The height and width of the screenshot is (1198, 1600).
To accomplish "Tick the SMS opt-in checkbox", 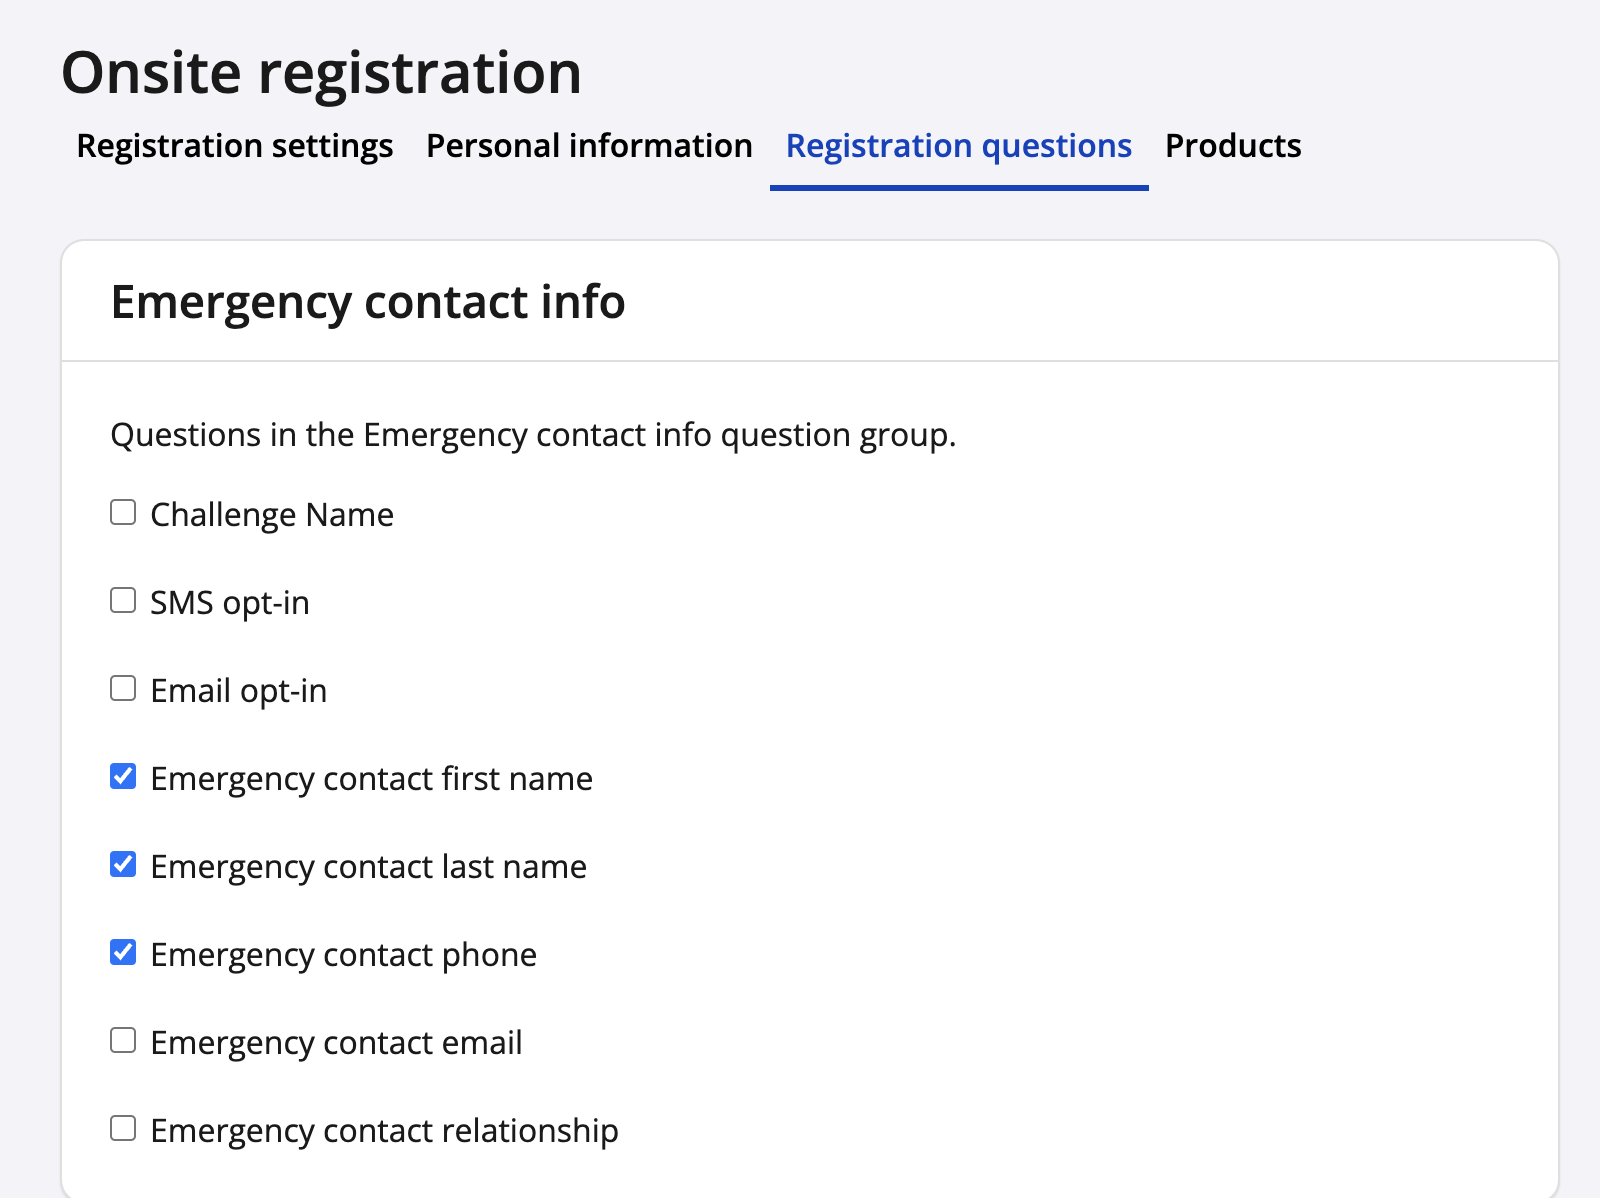I will 123,601.
